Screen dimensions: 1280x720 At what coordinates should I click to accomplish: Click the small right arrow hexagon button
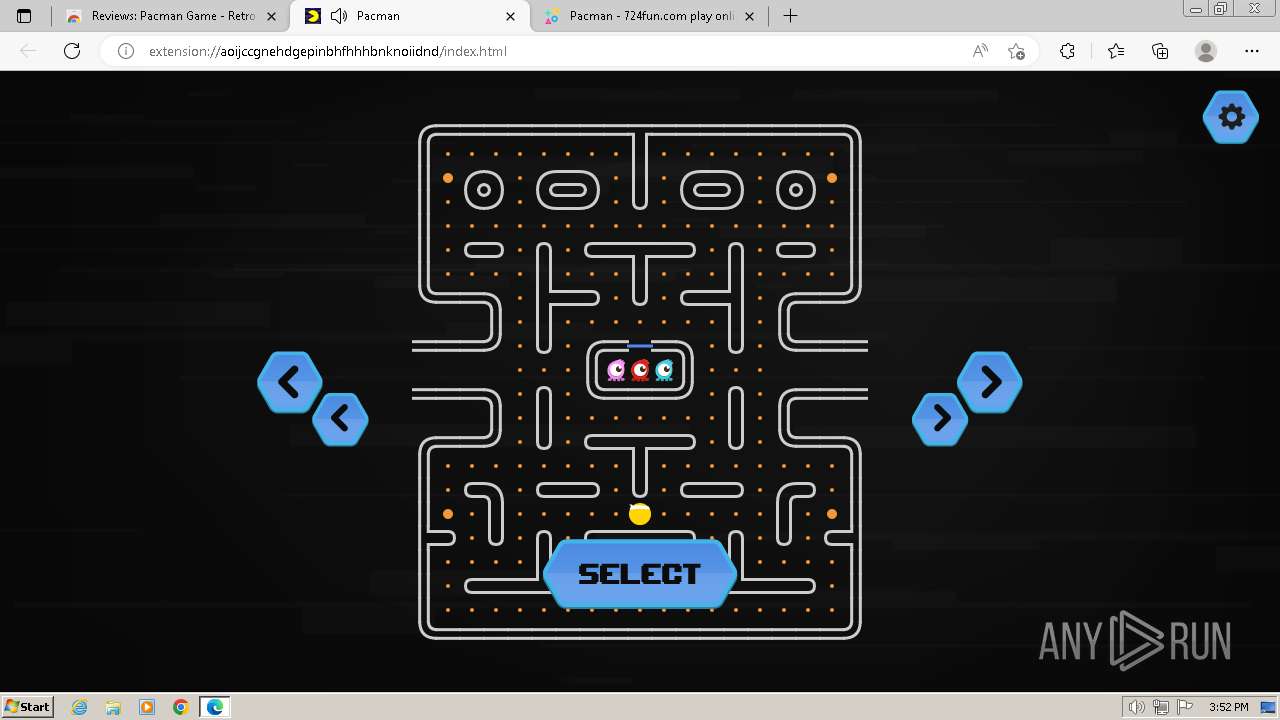[940, 419]
